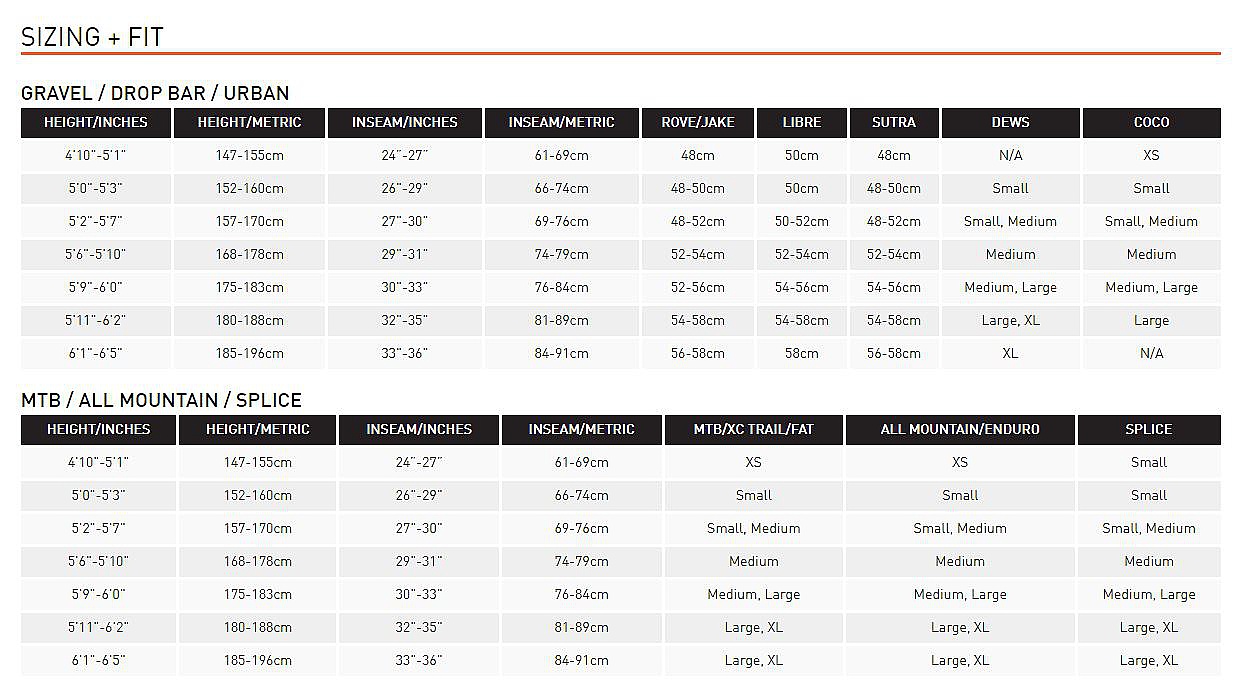
Task: Click the GRAVEL / DROP BAR / URBAN section title
Action: tap(155, 93)
